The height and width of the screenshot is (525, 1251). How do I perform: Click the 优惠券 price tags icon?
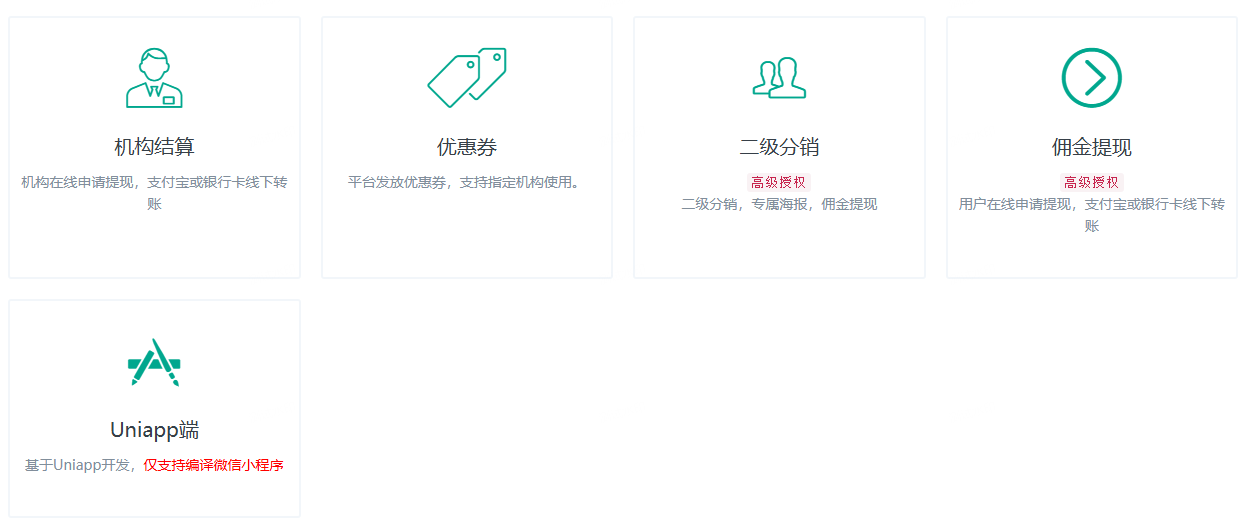(467, 77)
